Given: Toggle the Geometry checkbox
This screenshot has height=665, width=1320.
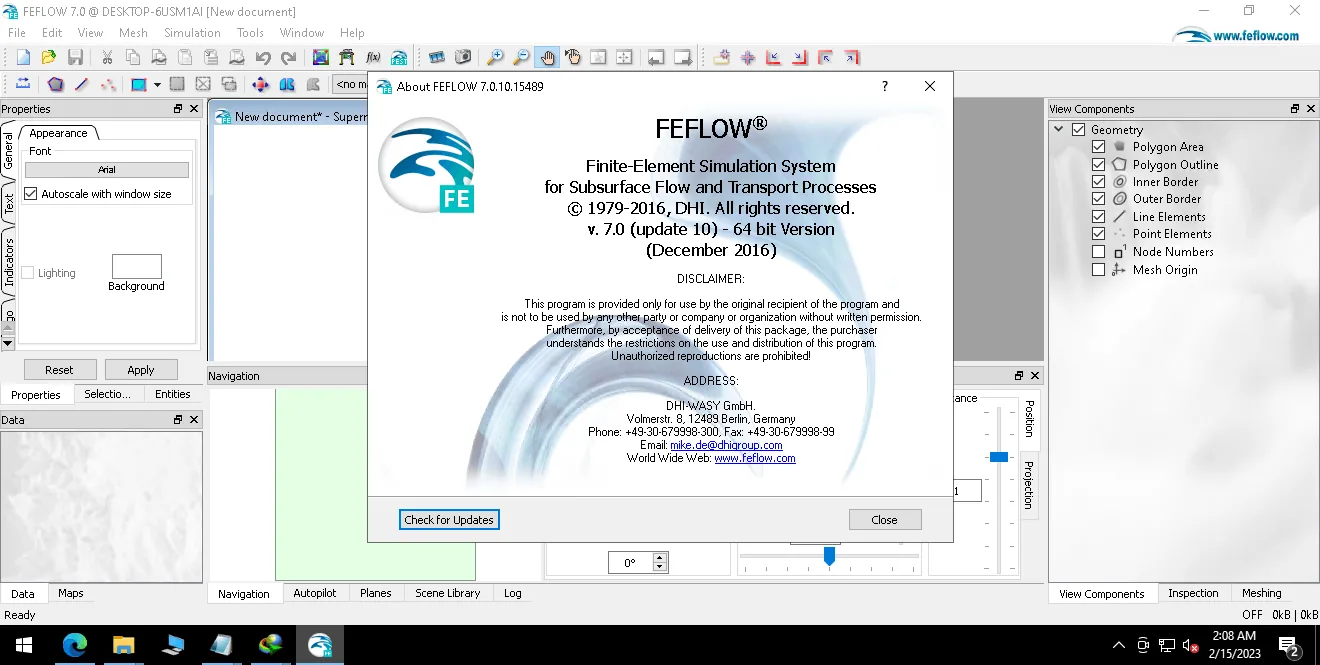Looking at the screenshot, I should point(1078,130).
